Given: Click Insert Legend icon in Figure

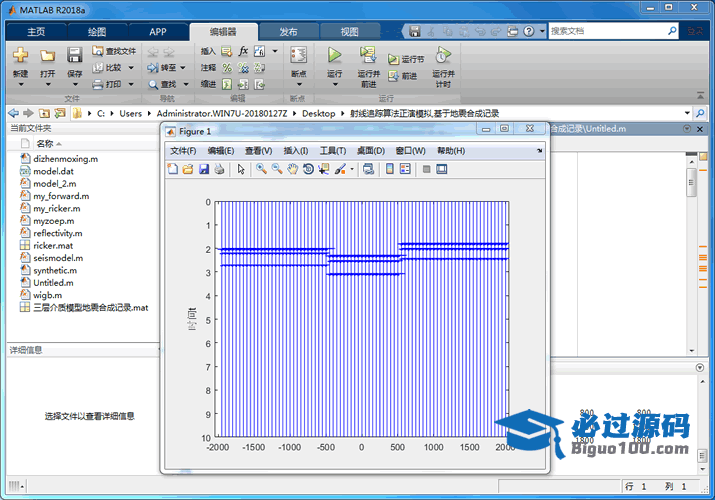Looking at the screenshot, I should 405,170.
